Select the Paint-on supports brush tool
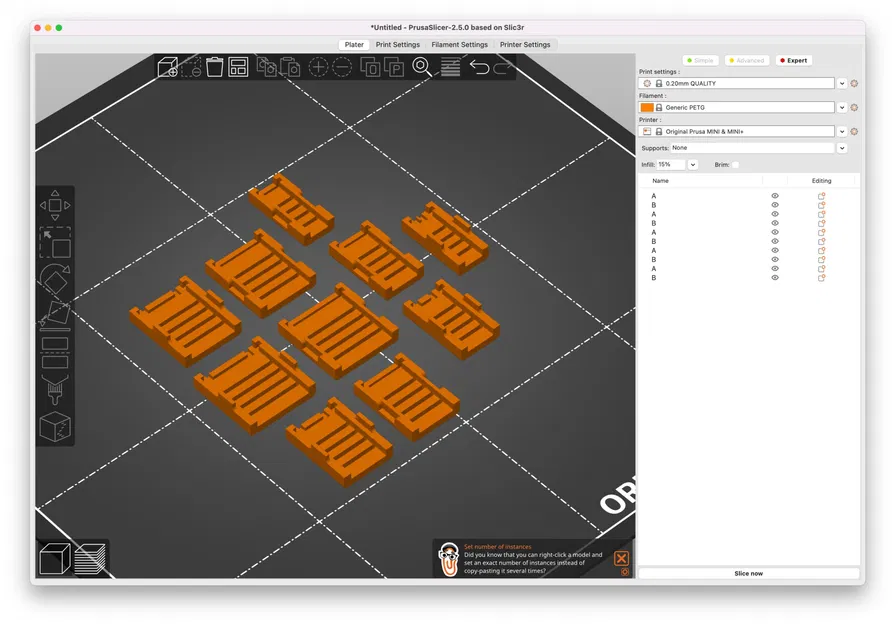Image resolution: width=895 pixels, height=625 pixels. coord(55,389)
